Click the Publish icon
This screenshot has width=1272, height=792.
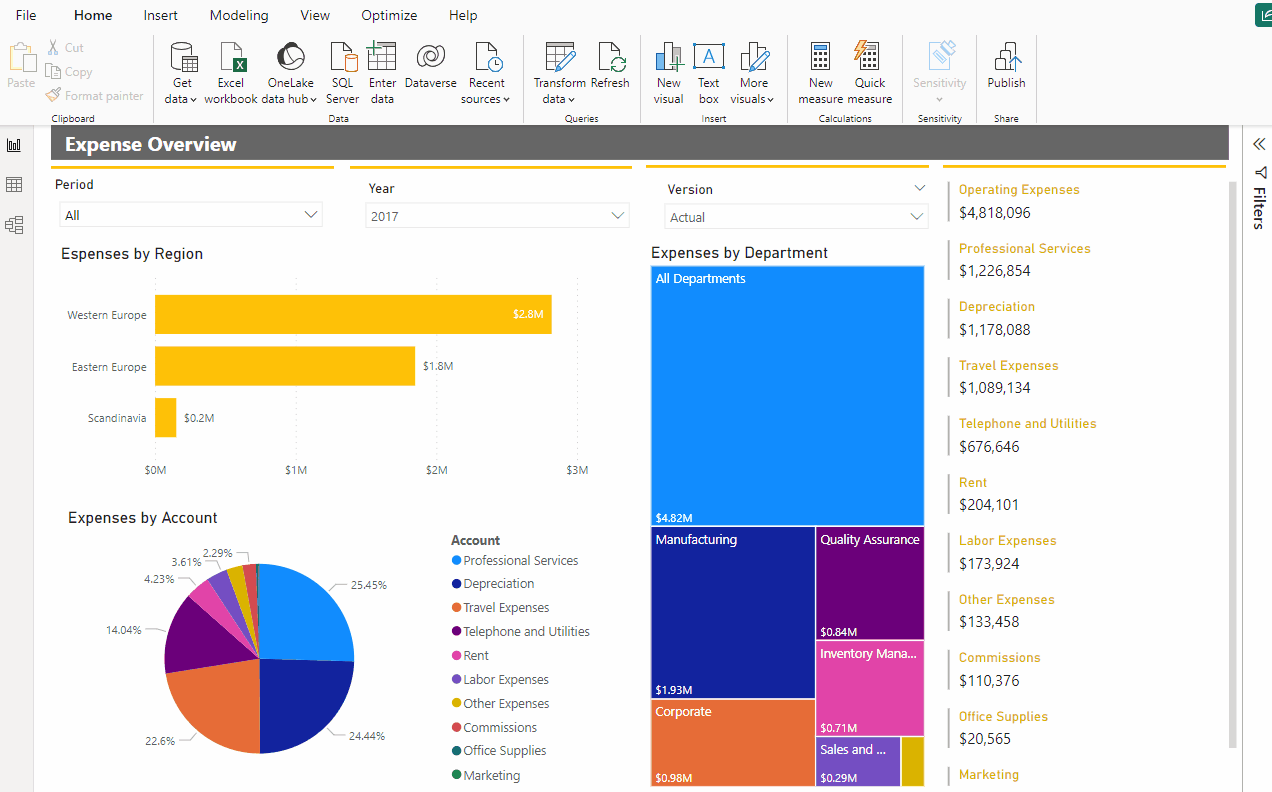click(1006, 59)
